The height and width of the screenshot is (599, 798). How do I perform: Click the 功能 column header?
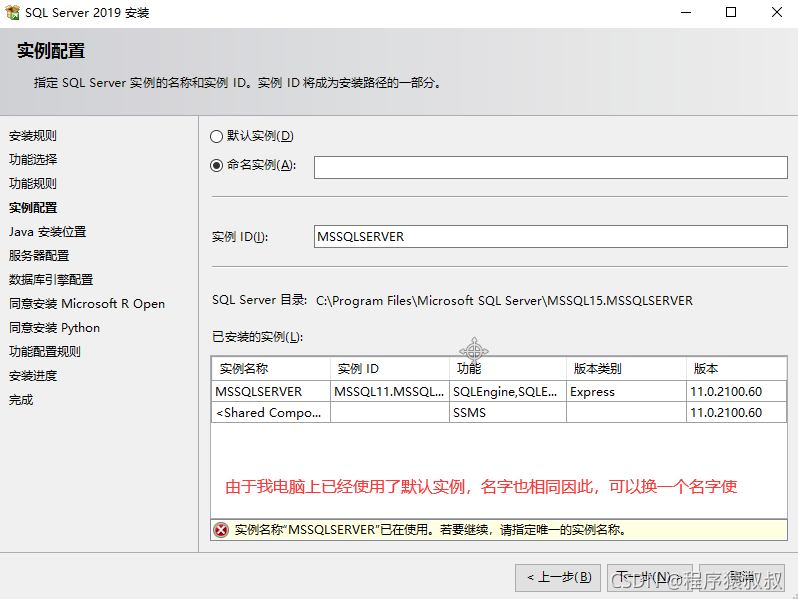[x=508, y=368]
